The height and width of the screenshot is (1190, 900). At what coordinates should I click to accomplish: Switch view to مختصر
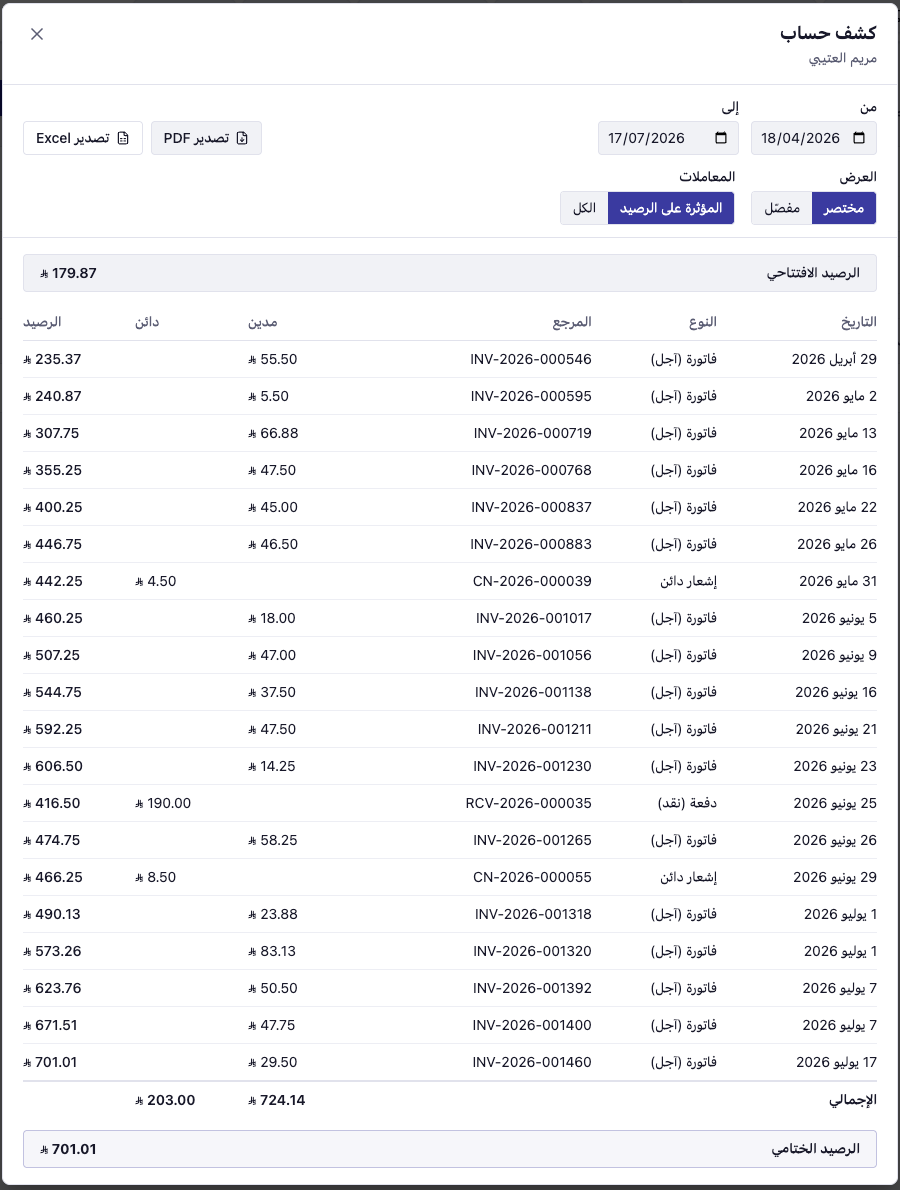click(x=844, y=208)
